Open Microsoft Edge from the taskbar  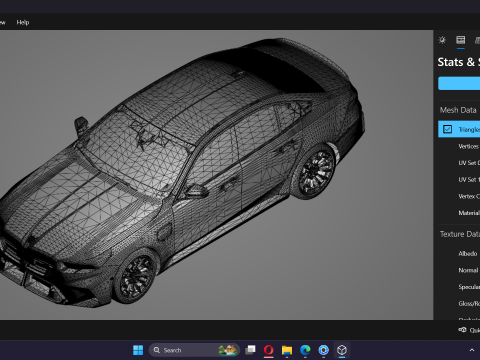(305, 350)
